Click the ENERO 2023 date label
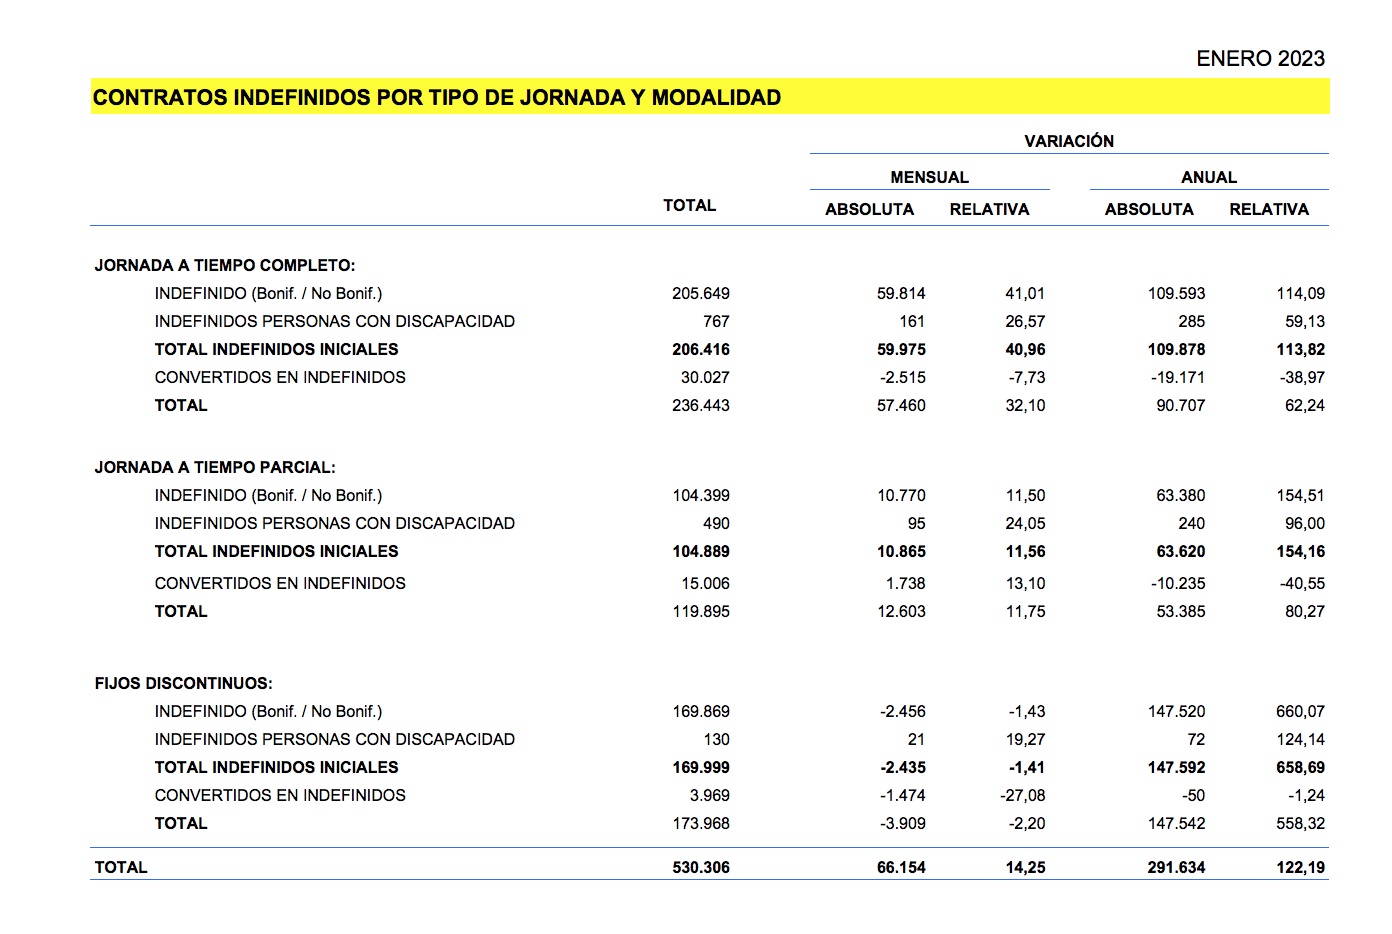Viewport: 1392px width, 934px height. 1260,59
